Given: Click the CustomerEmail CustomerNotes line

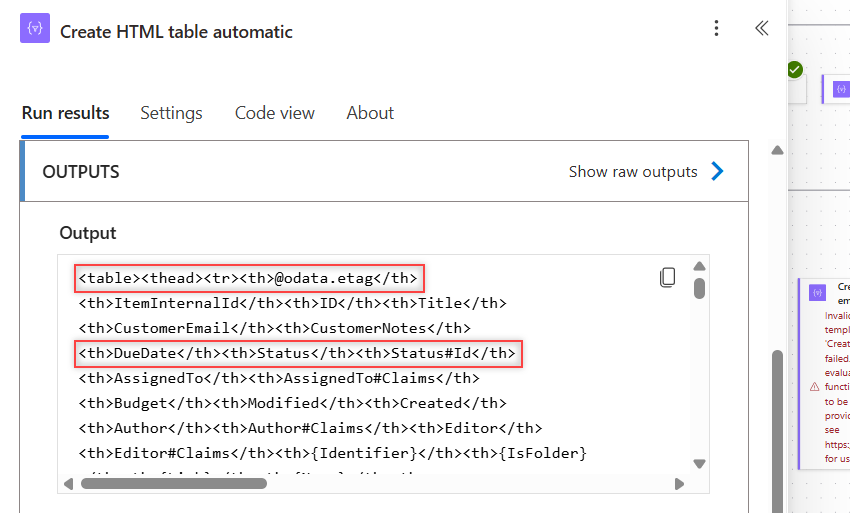Looking at the screenshot, I should click(275, 328).
